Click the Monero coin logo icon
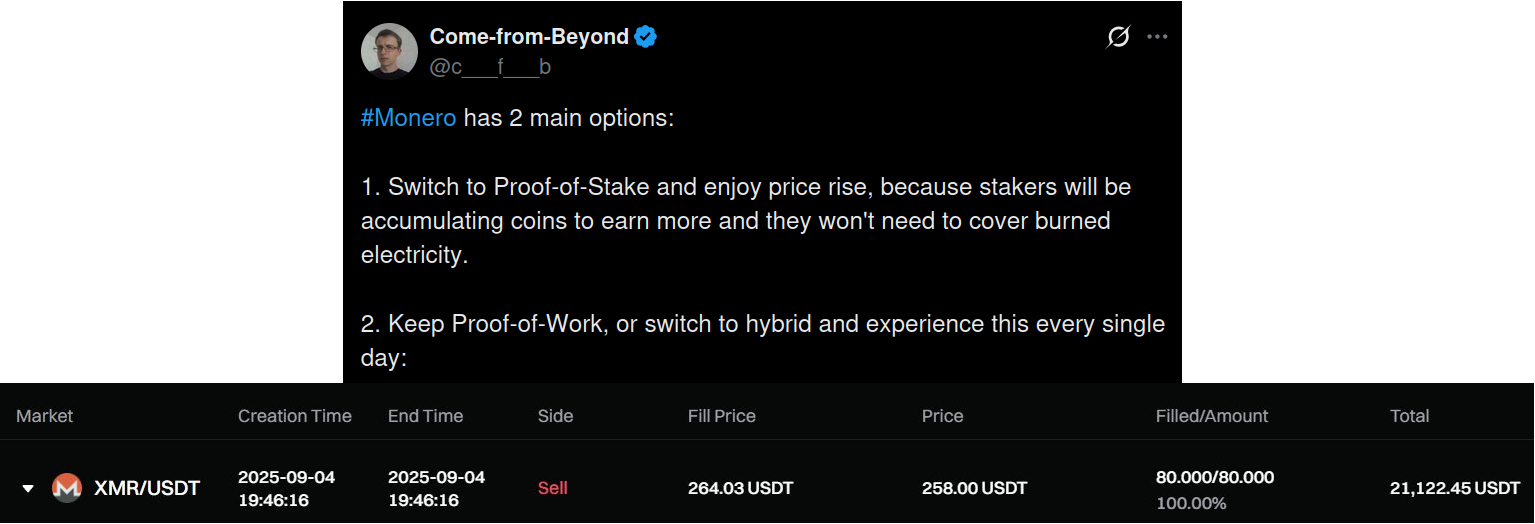This screenshot has width=1535, height=524. tap(67, 488)
